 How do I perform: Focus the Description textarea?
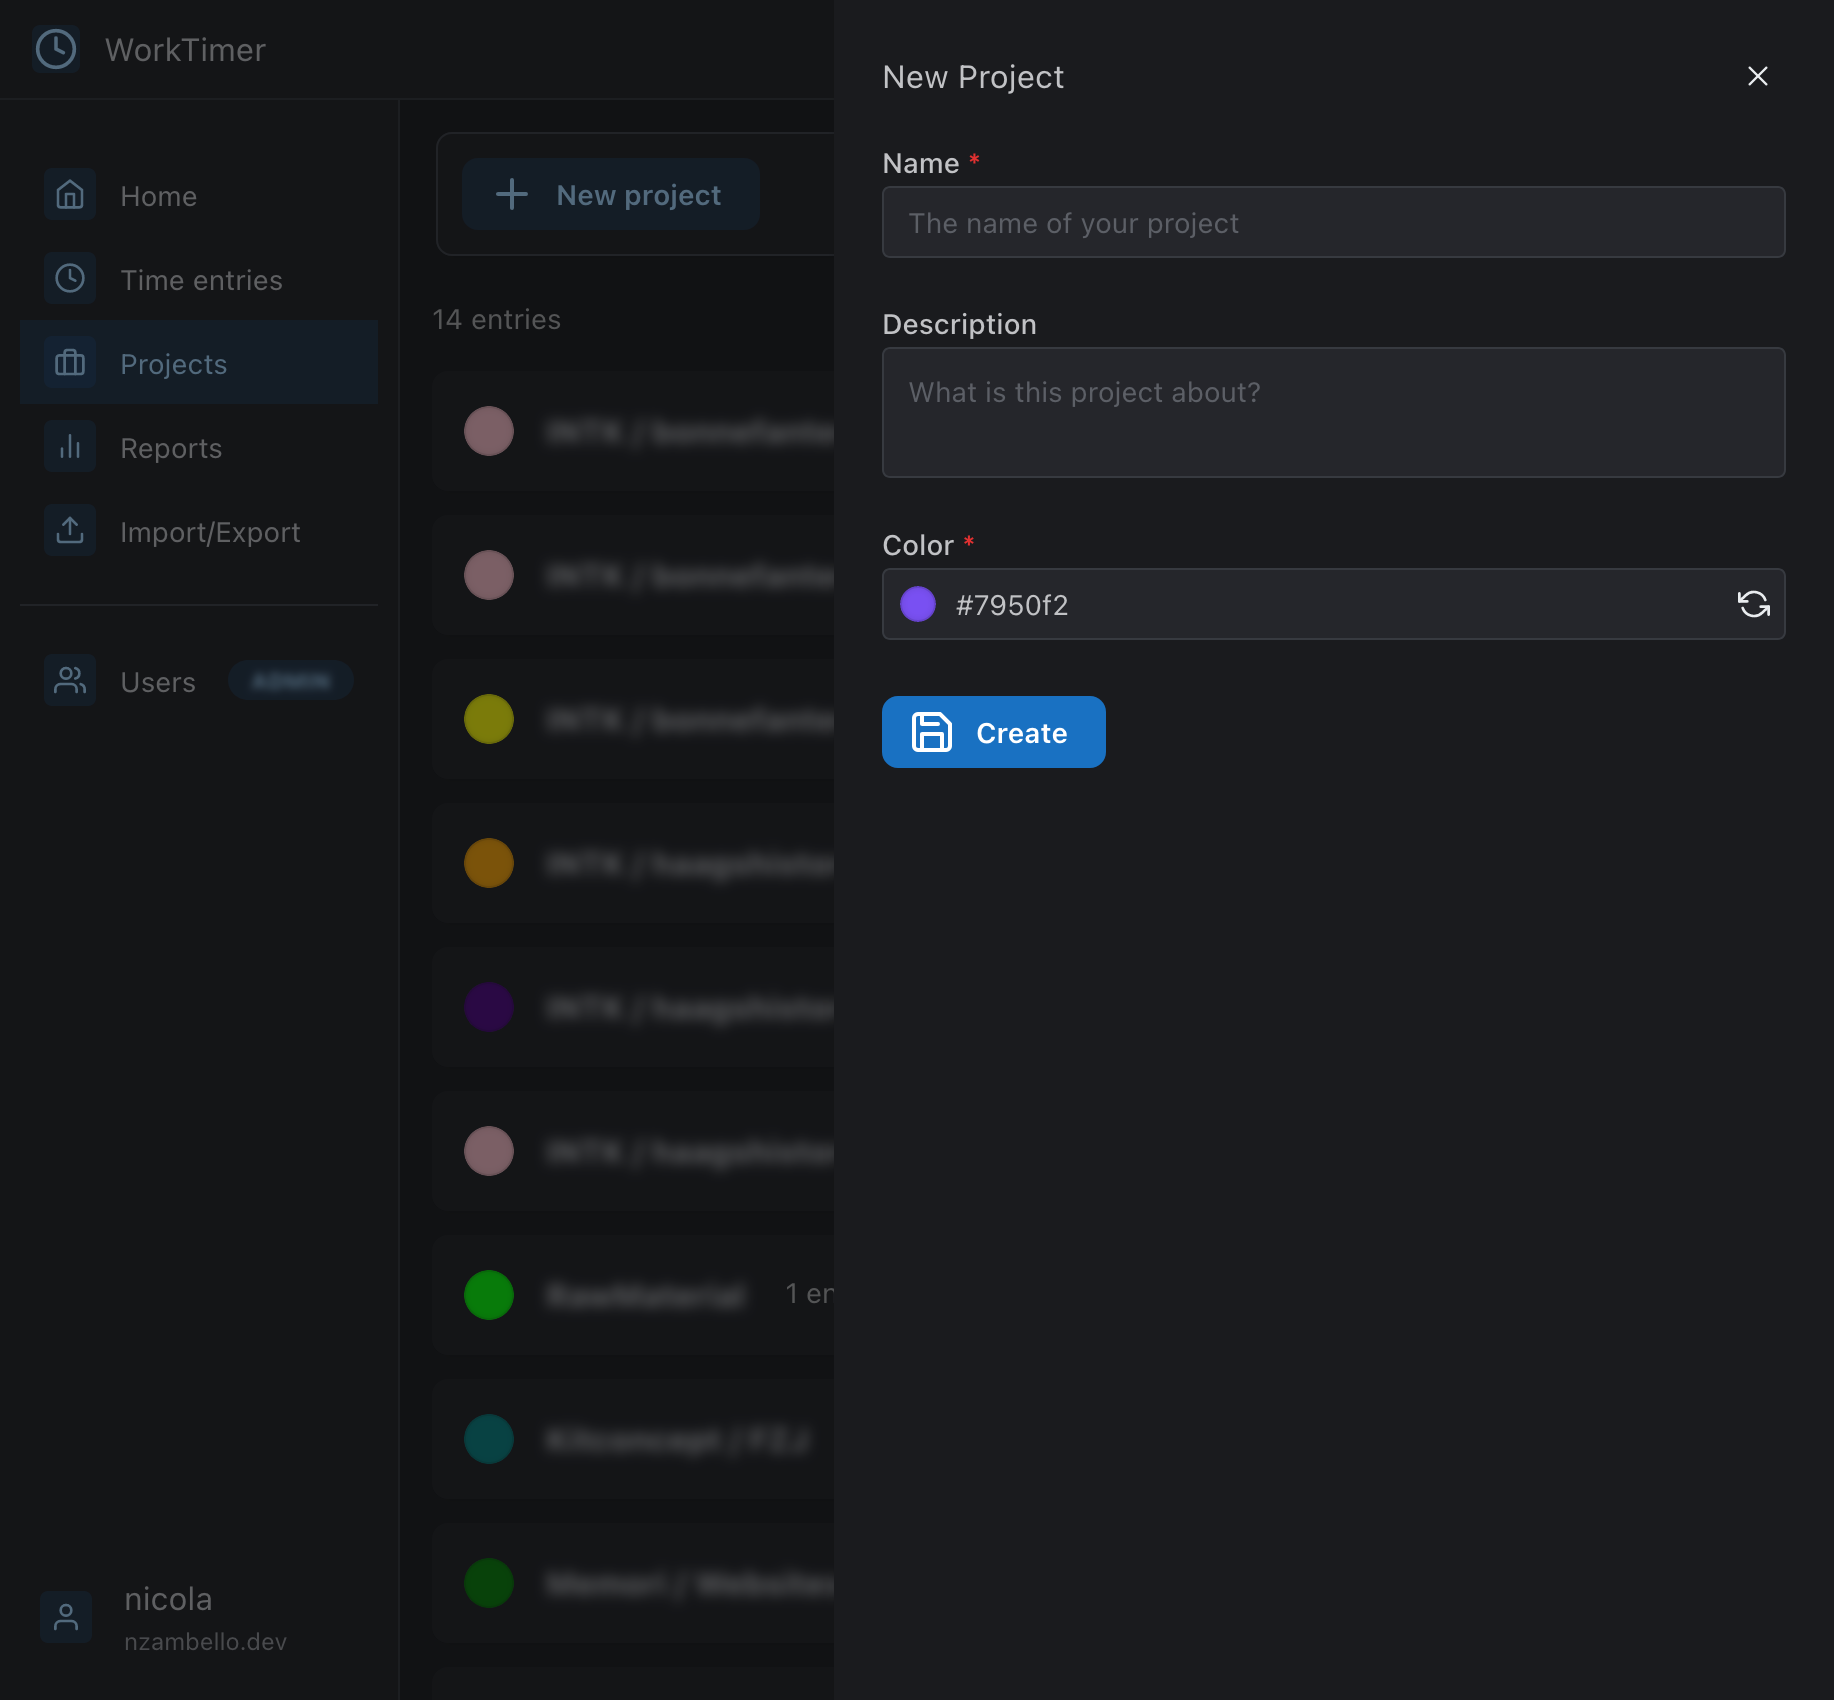click(1333, 412)
